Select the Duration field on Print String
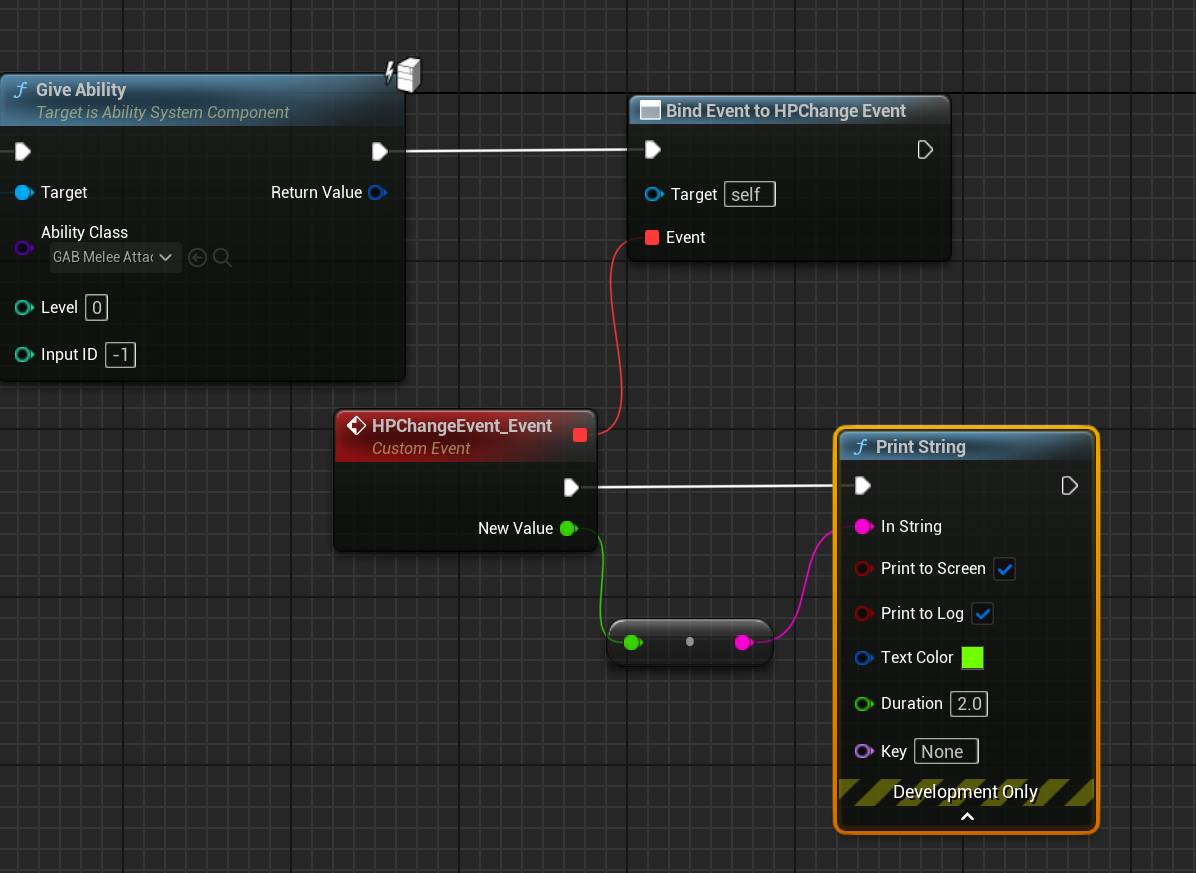The height and width of the screenshot is (873, 1196). 967,703
